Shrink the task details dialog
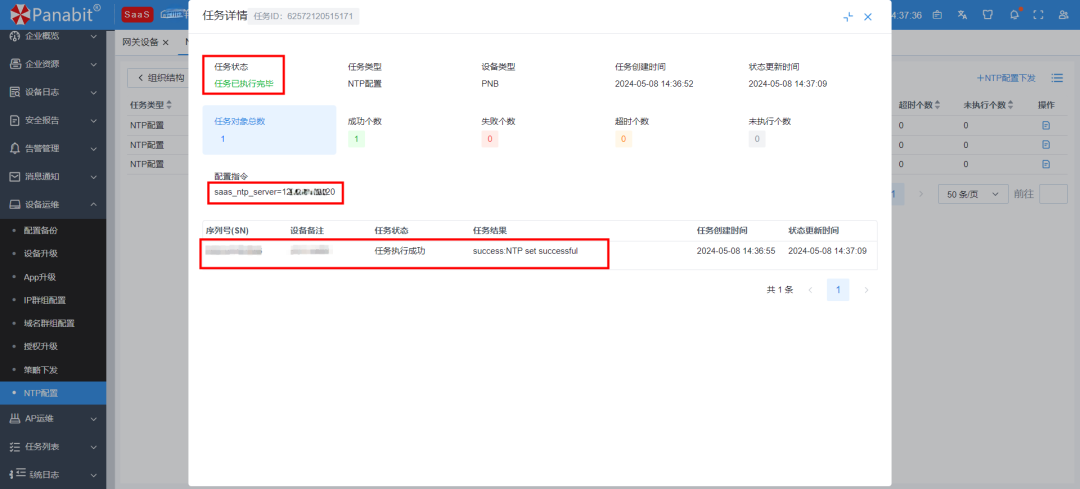Image resolution: width=1080 pixels, height=489 pixels. coord(848,17)
